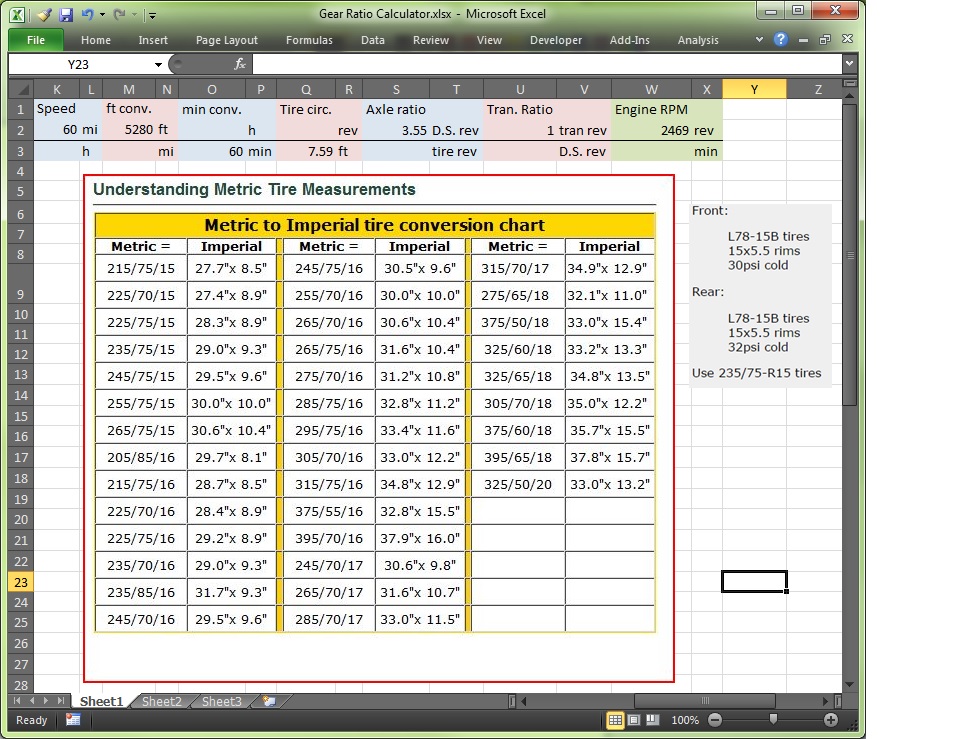
Task: Click the Front/Rear tire notes text box
Action: (x=760, y=296)
